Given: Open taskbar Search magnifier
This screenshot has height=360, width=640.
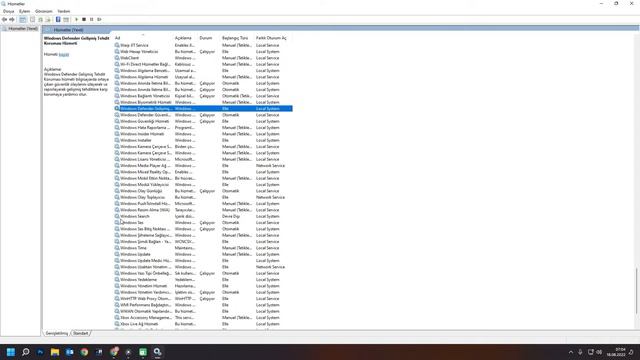Looking at the screenshot, I should [26, 352].
